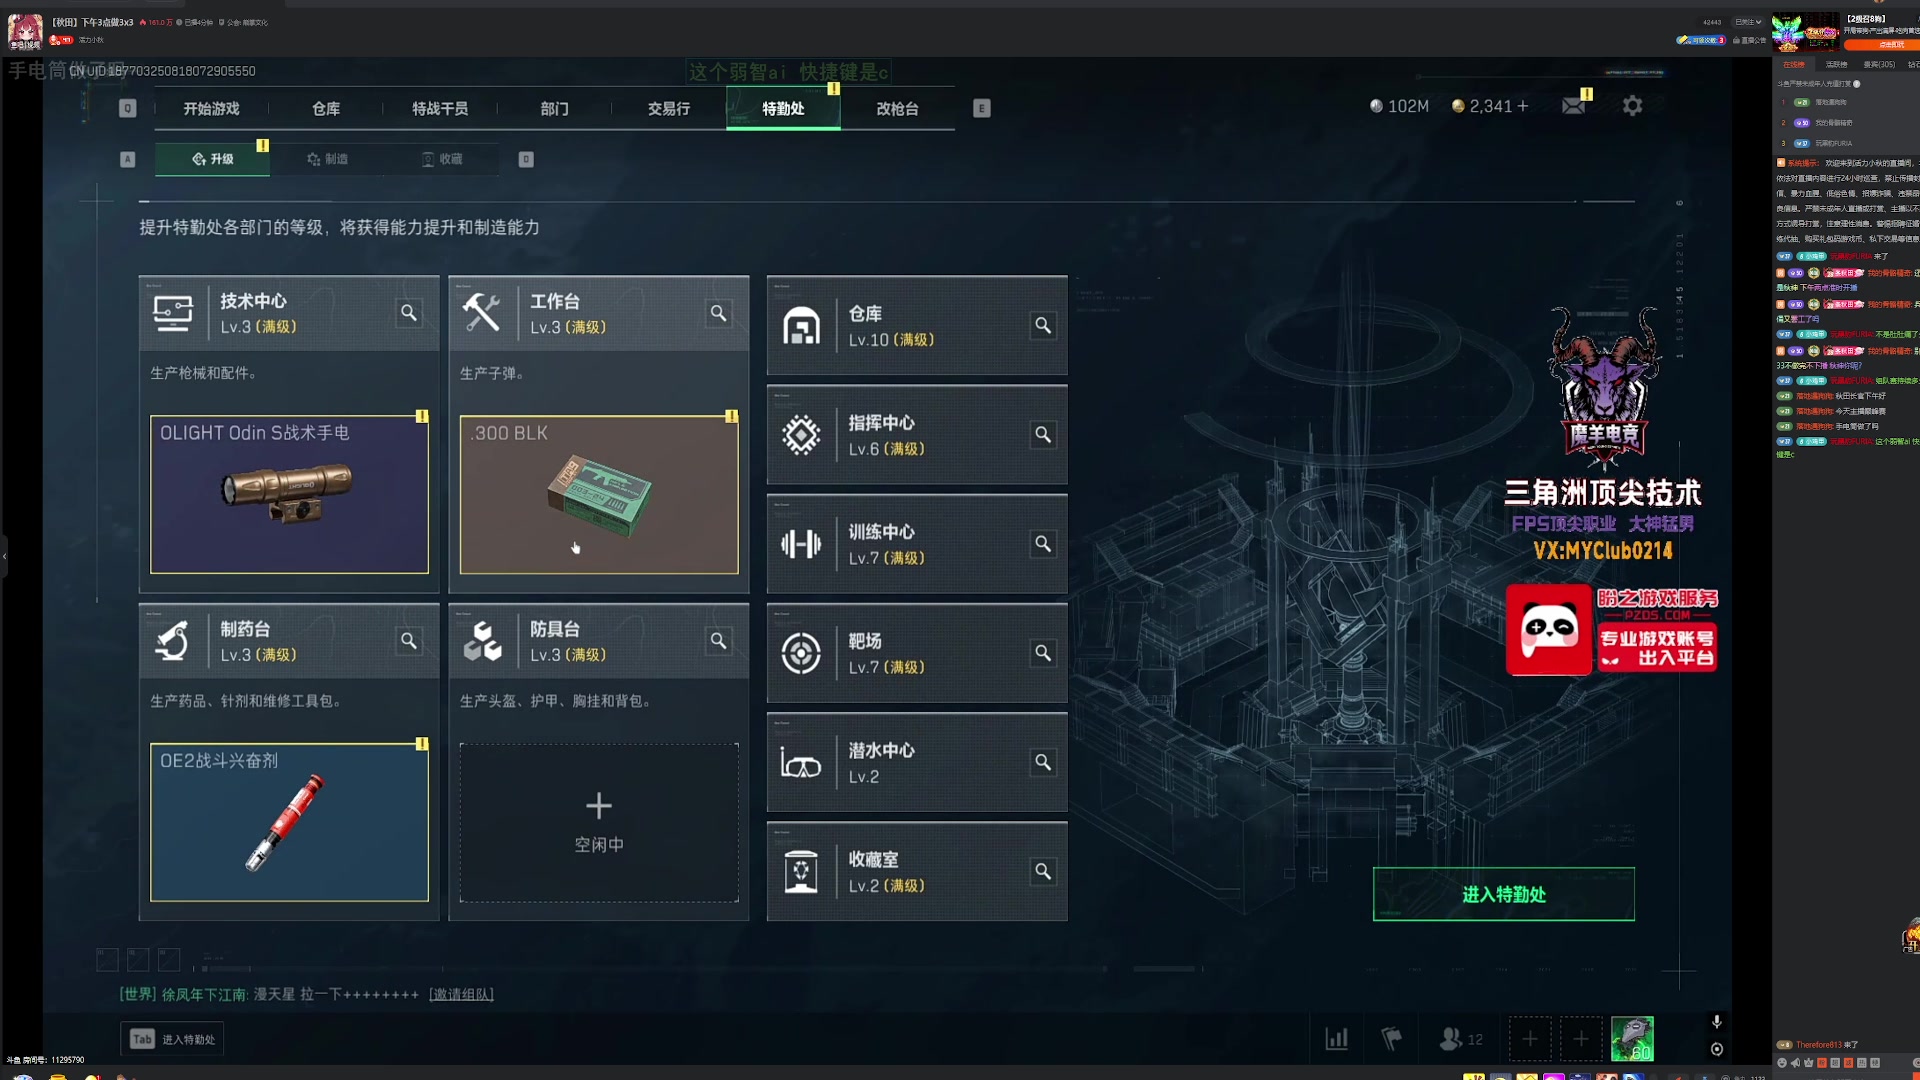Select the 收藏 sub-tab
1920x1080 pixels.
[442, 159]
